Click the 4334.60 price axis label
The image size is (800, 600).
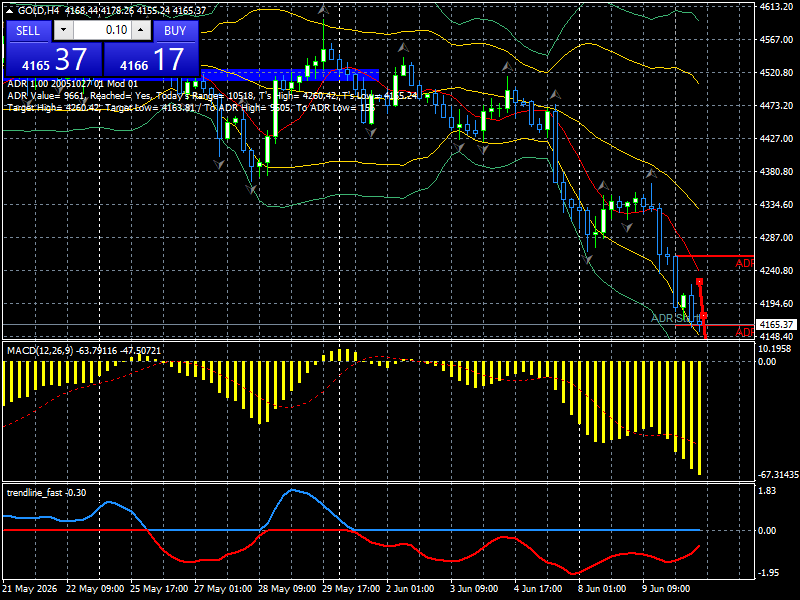(x=776, y=204)
